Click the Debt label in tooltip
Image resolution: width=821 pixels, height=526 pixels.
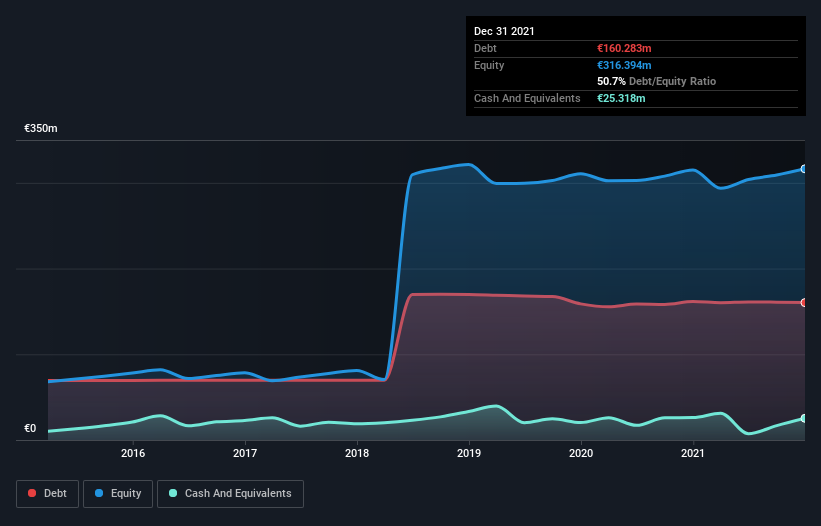click(x=485, y=48)
